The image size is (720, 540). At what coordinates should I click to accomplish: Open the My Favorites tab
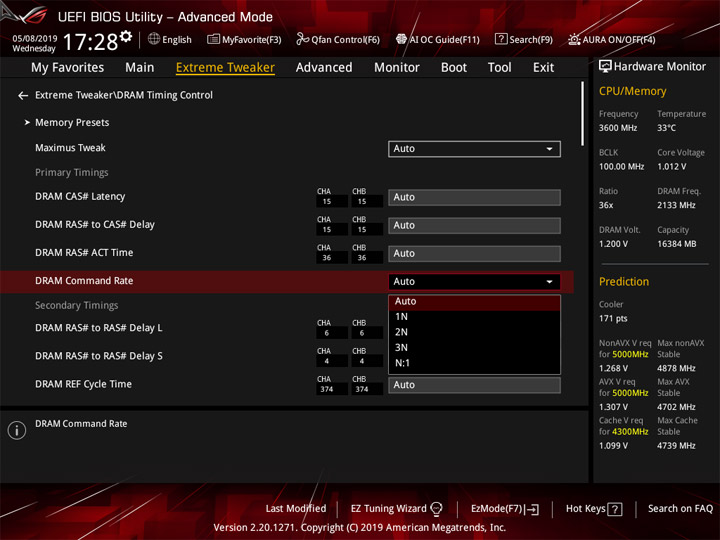point(68,68)
